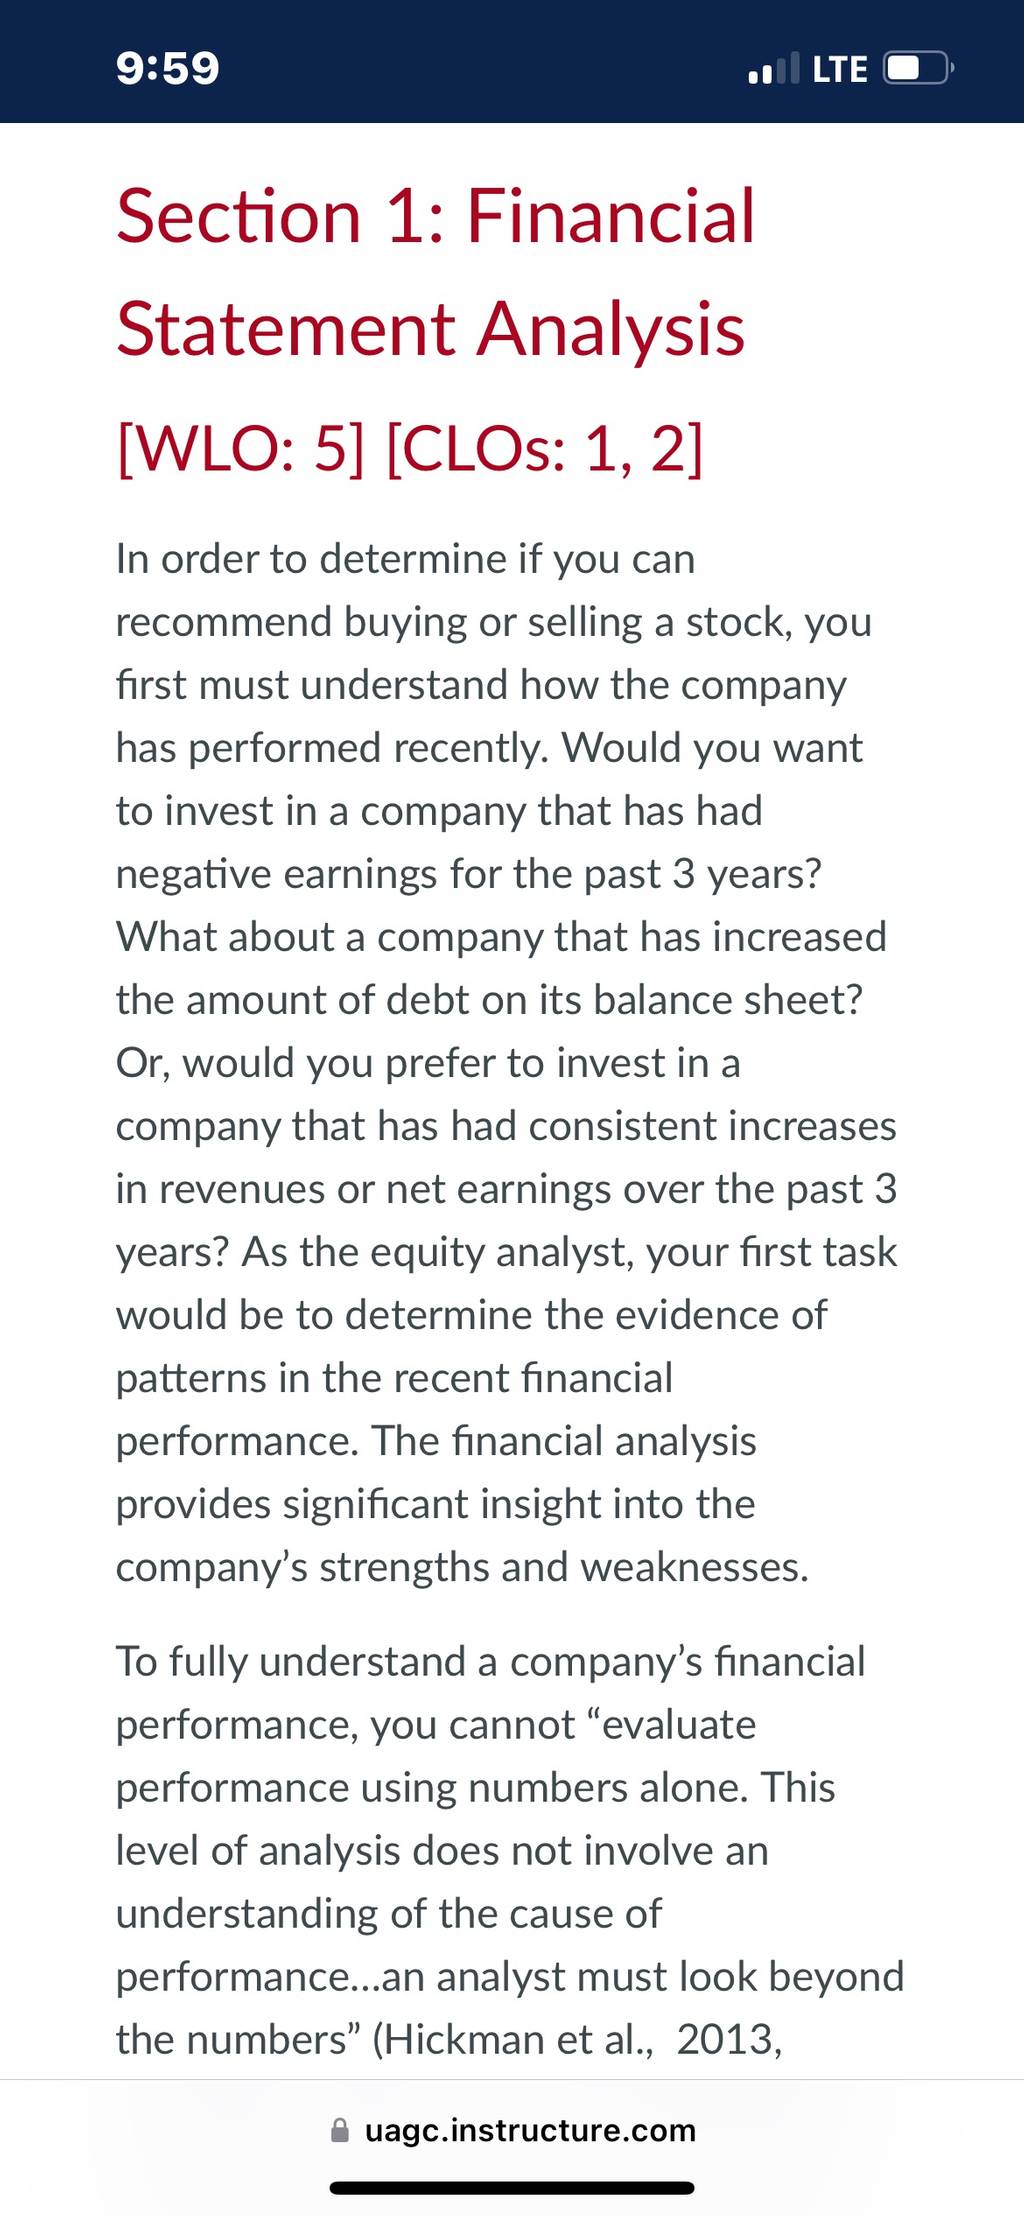The height and width of the screenshot is (2216, 1024).
Task: Tap the '[WLO: 5]' tag text
Action: pyautogui.click(x=240, y=449)
